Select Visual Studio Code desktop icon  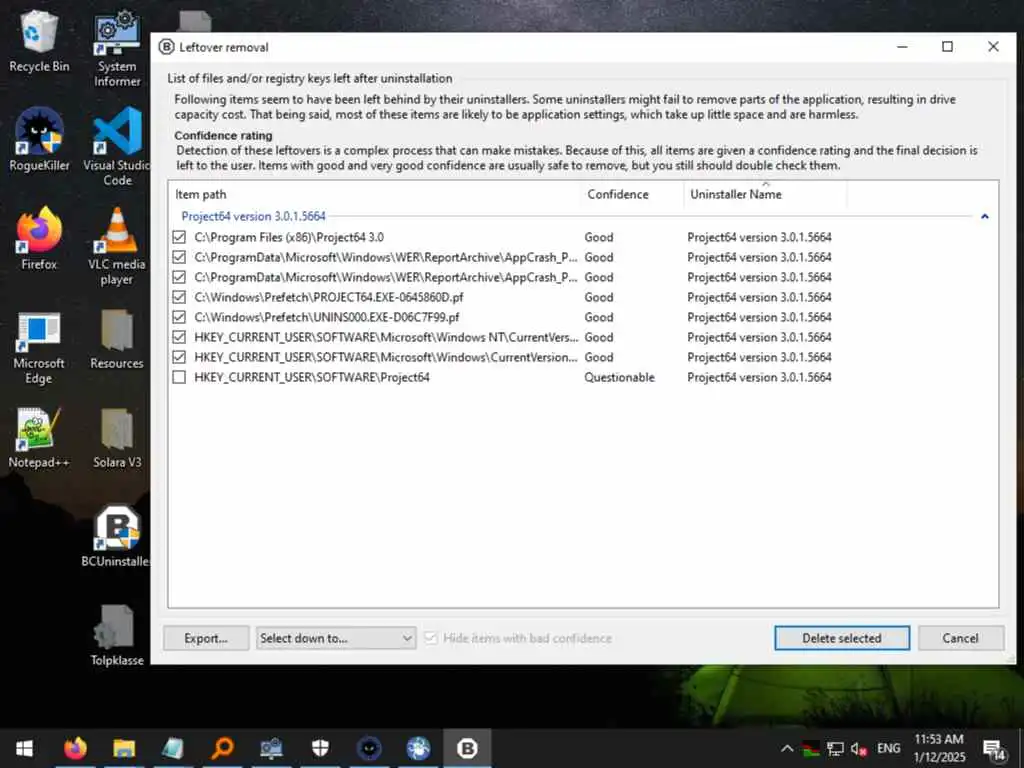tap(117, 147)
